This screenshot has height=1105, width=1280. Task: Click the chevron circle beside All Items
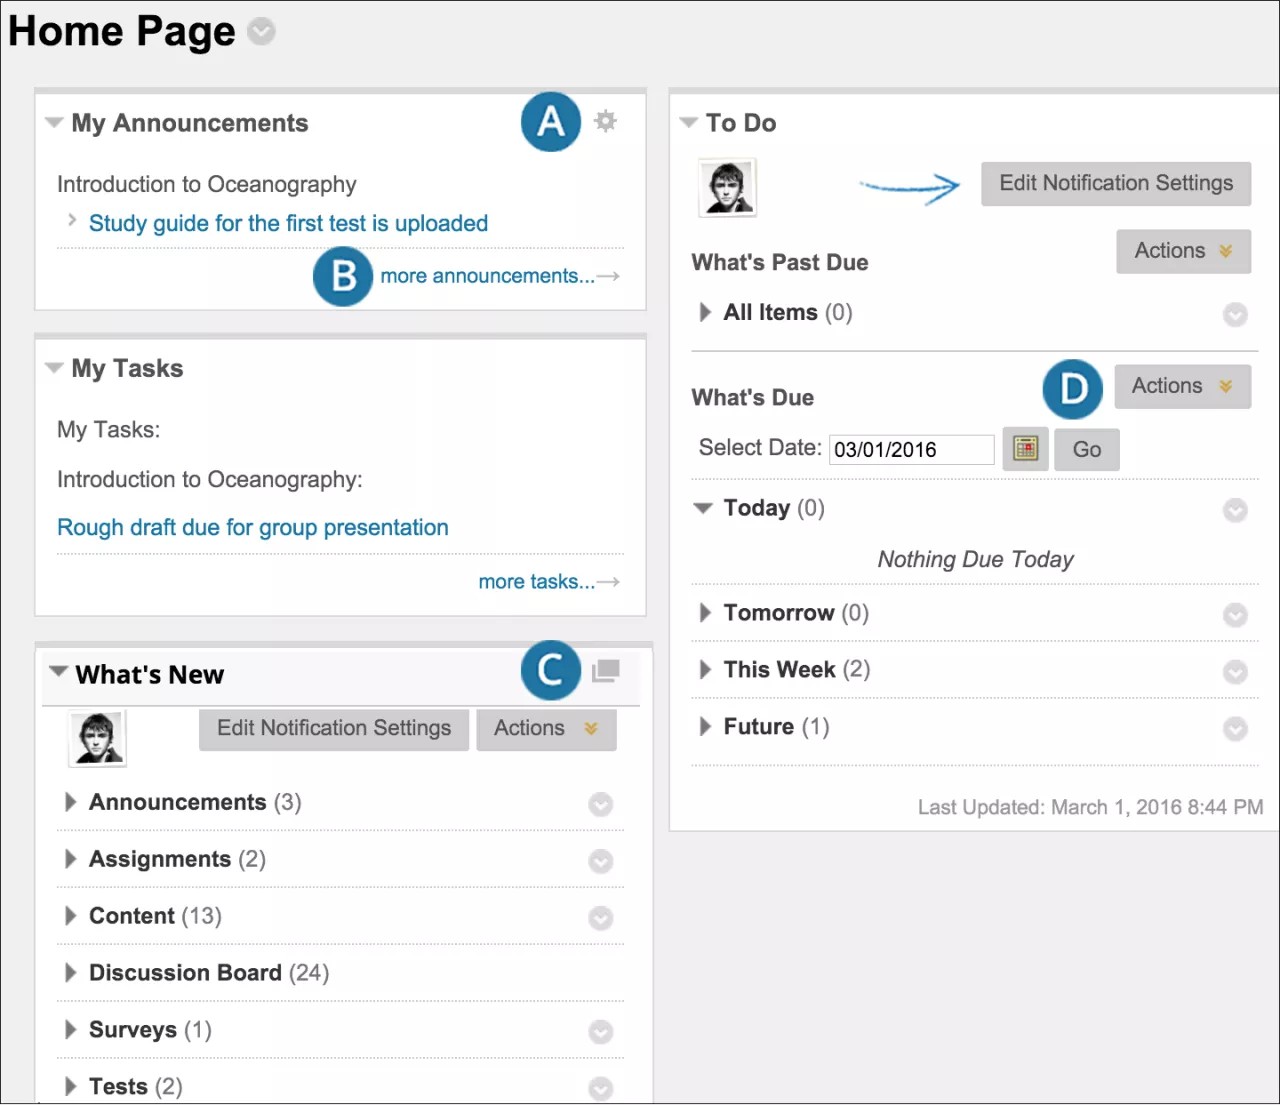(1234, 314)
